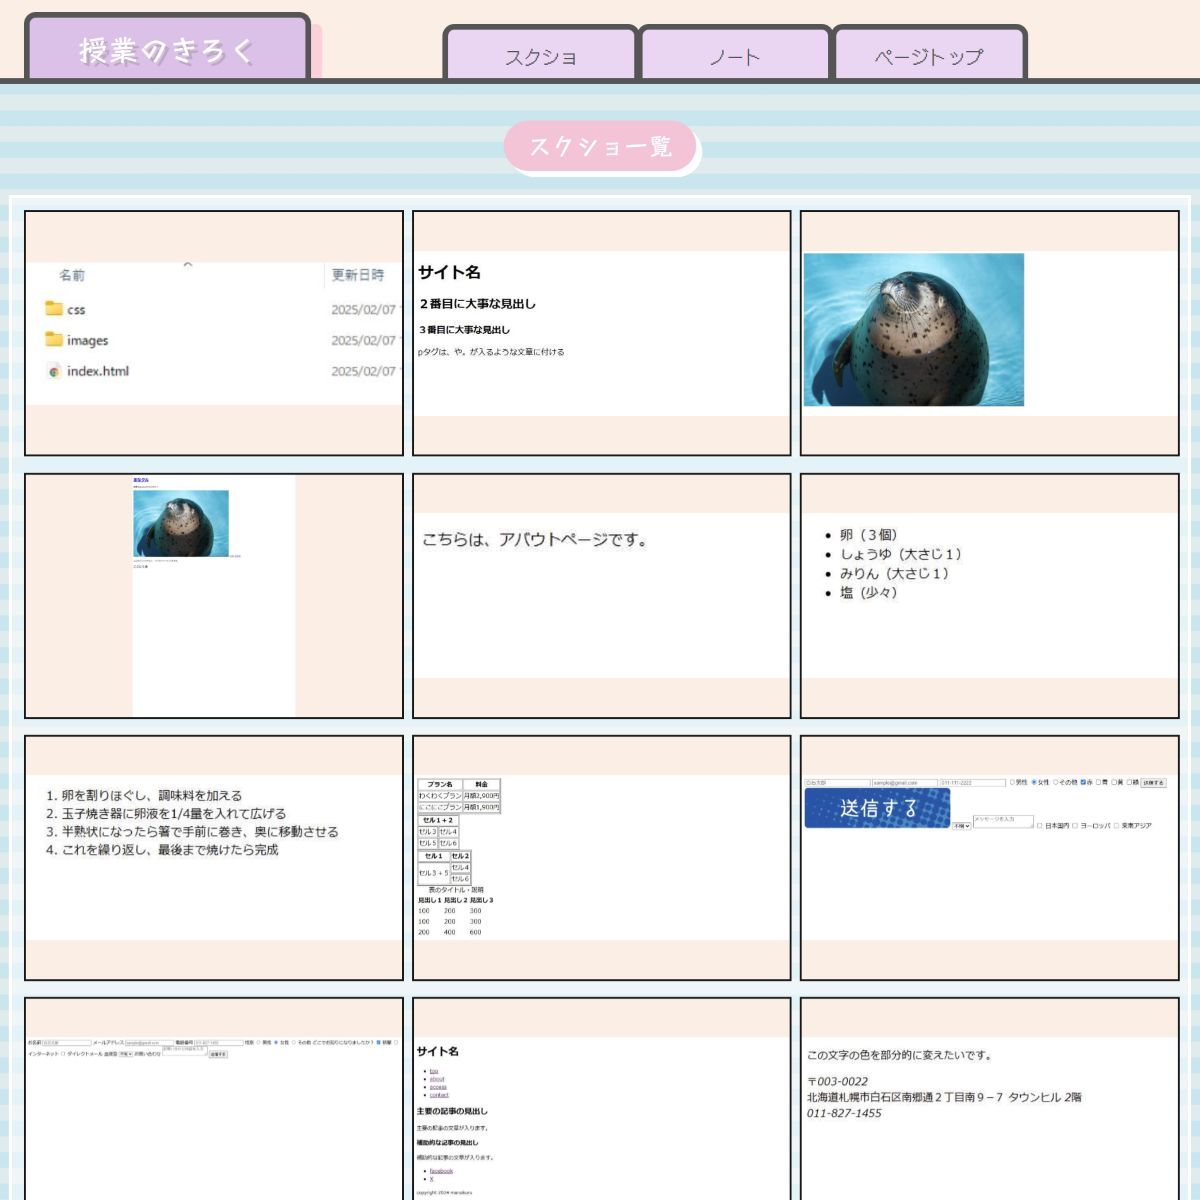1200x1200 pixels.
Task: Go to the ページトップ tab
Action: coord(929,57)
